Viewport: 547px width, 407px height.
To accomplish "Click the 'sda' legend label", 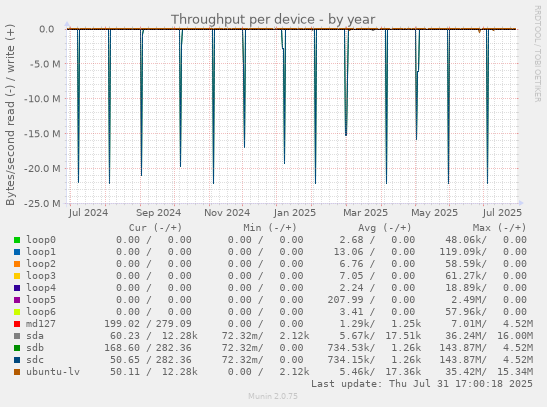I will pyautogui.click(x=35, y=336).
